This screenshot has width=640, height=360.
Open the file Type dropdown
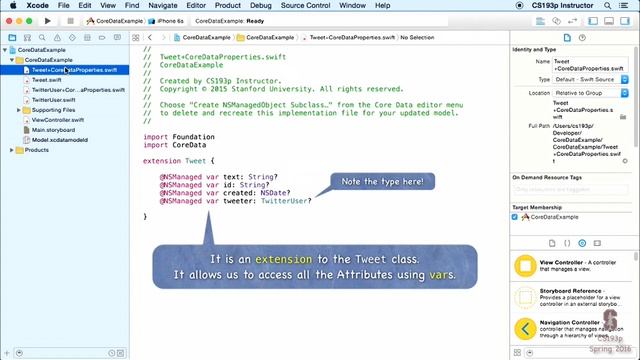pyautogui.click(x=591, y=80)
